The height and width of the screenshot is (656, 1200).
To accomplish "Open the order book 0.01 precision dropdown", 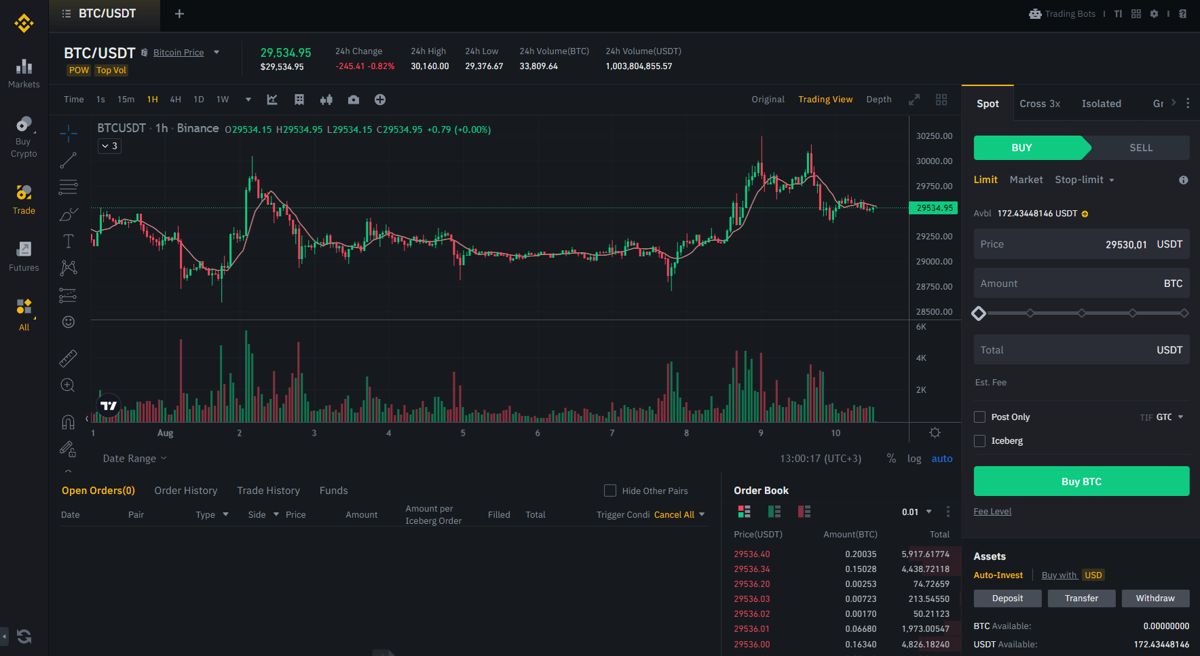I will tap(917, 512).
